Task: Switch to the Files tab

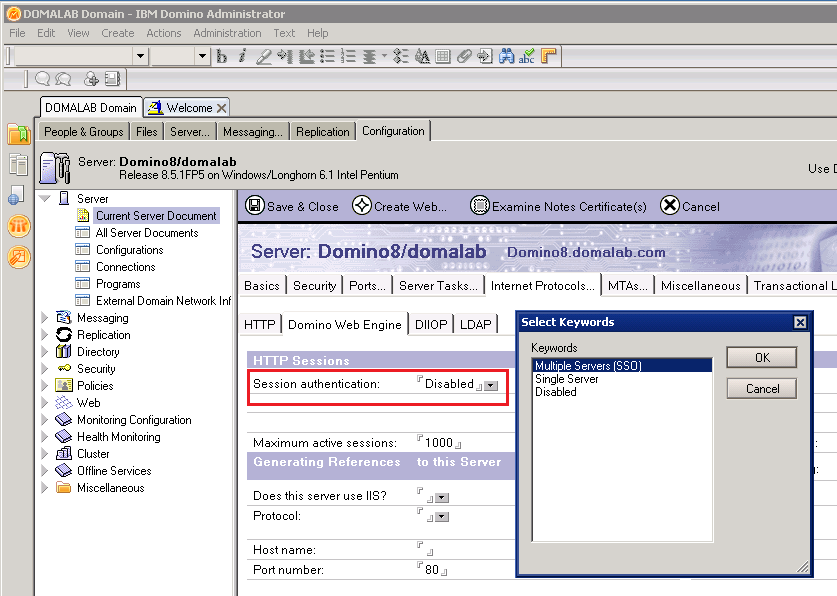Action: click(147, 132)
